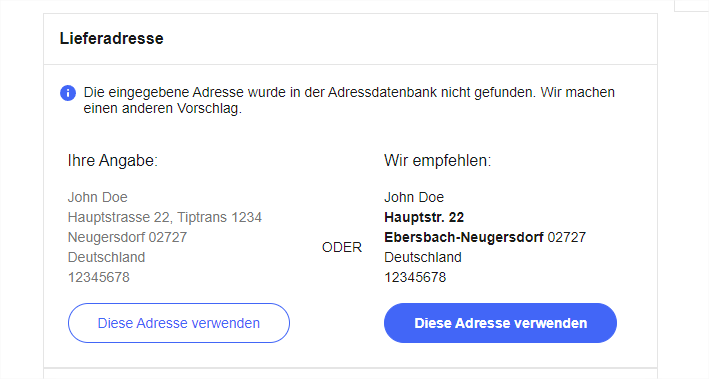Click the 'einen anderen Vorschlag.' message line
The image size is (709, 379).
pos(163,109)
